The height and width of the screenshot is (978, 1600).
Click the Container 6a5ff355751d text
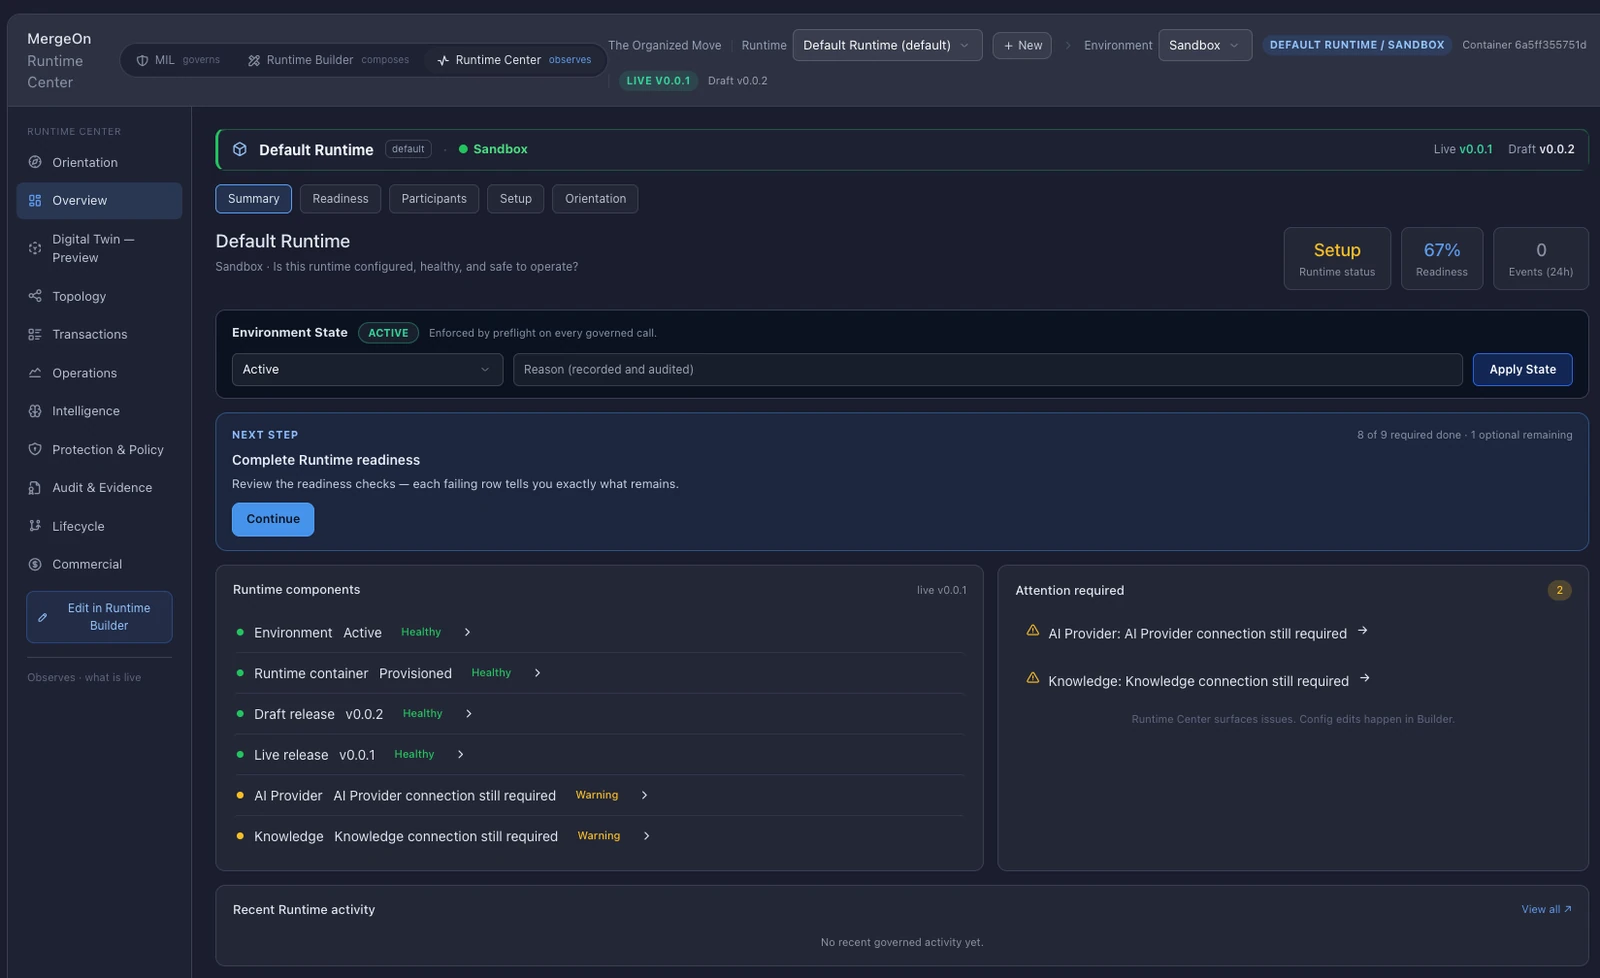point(1524,45)
